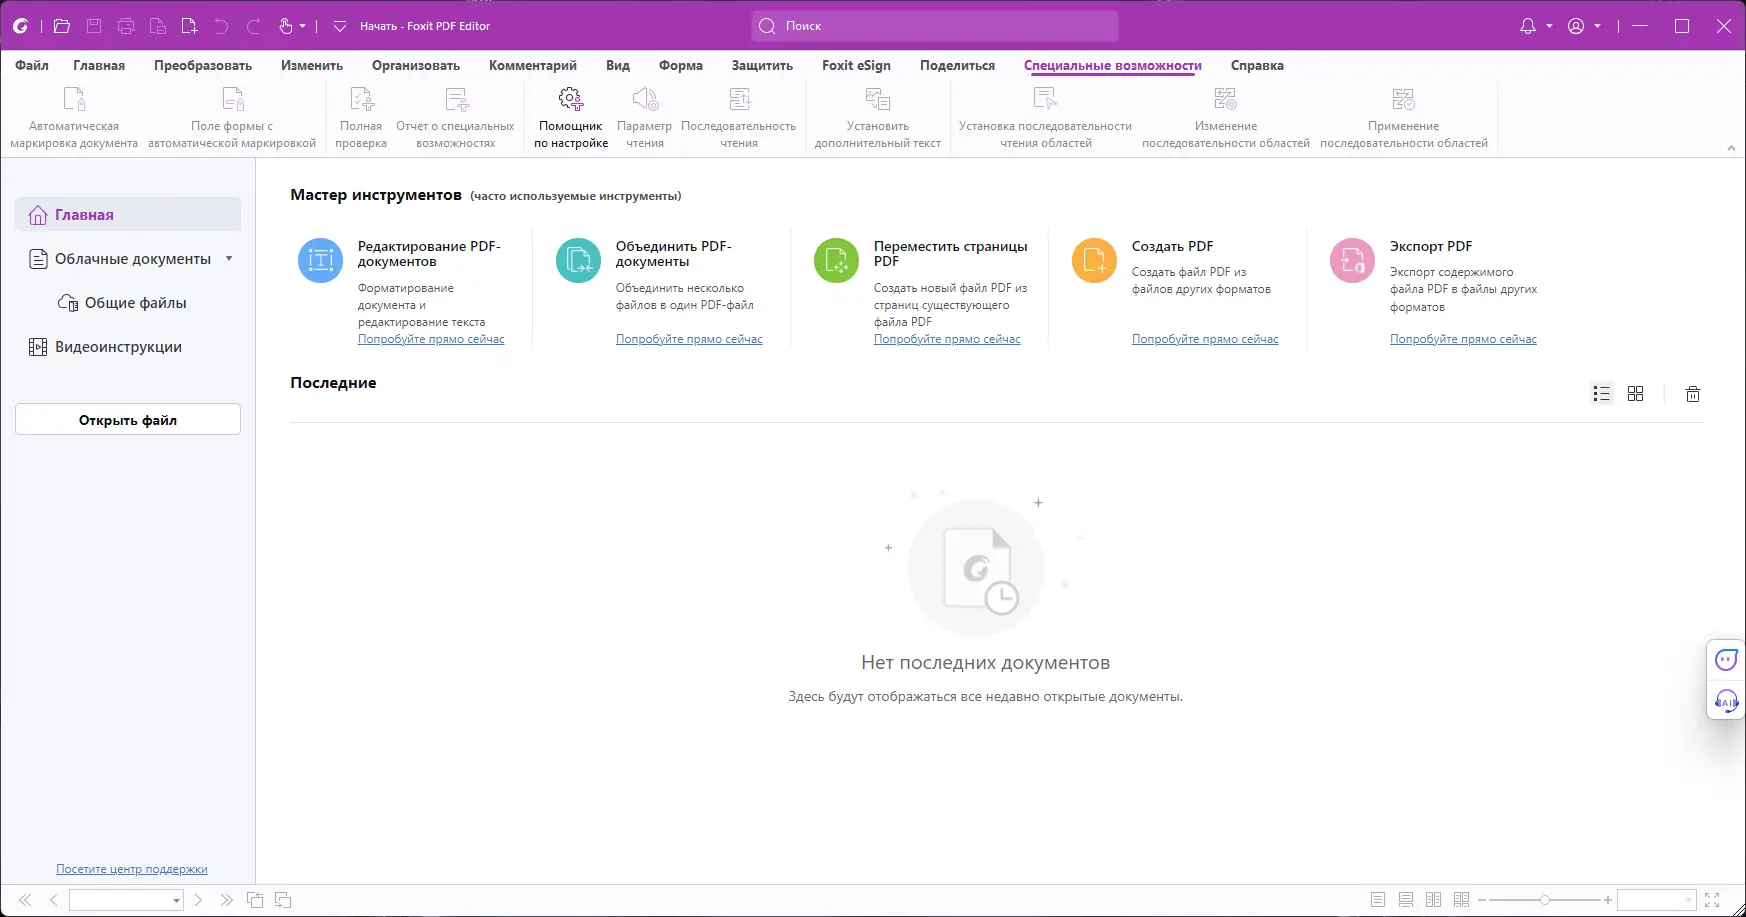This screenshot has width=1746, height=917.
Task: Toggle fullscreen mode in status bar
Action: pyautogui.click(x=1712, y=900)
